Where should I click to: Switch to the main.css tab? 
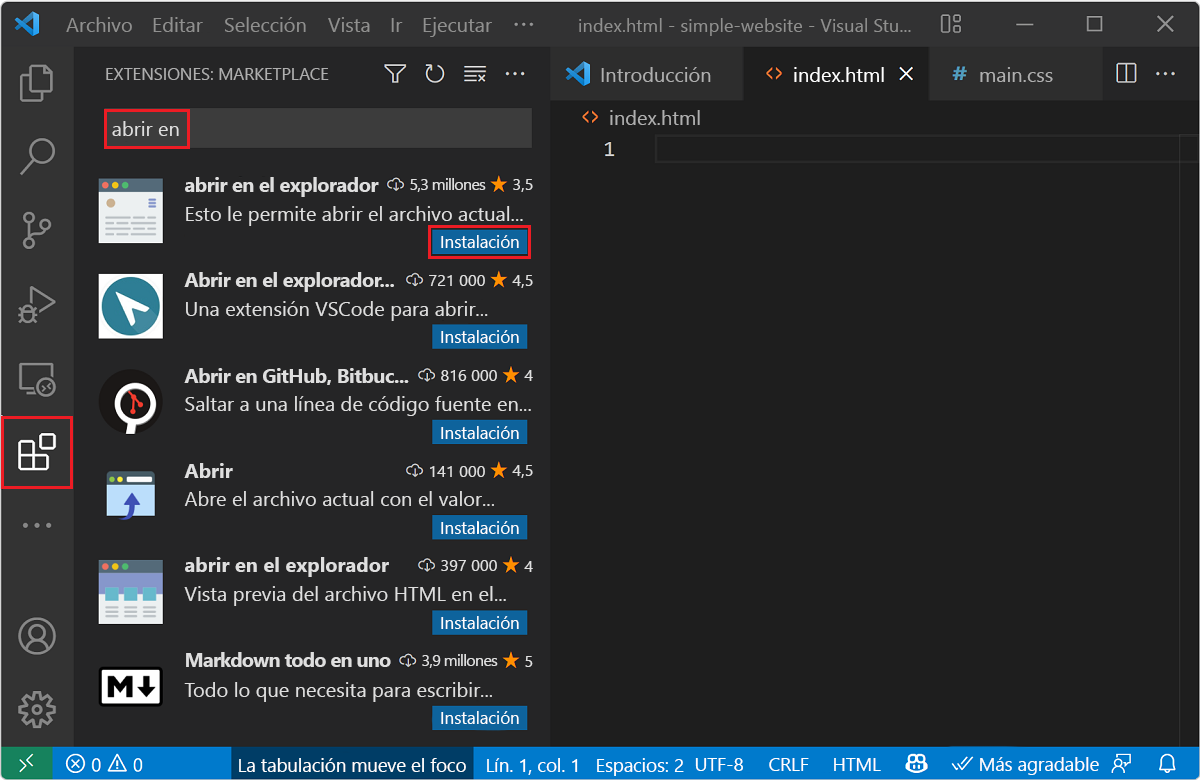tap(1014, 74)
